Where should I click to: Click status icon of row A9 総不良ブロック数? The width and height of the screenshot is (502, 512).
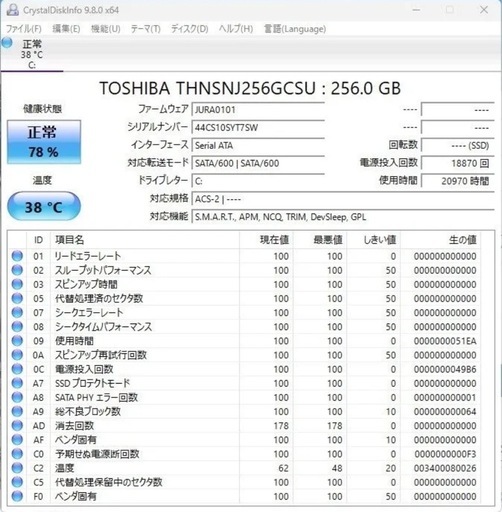click(x=17, y=411)
